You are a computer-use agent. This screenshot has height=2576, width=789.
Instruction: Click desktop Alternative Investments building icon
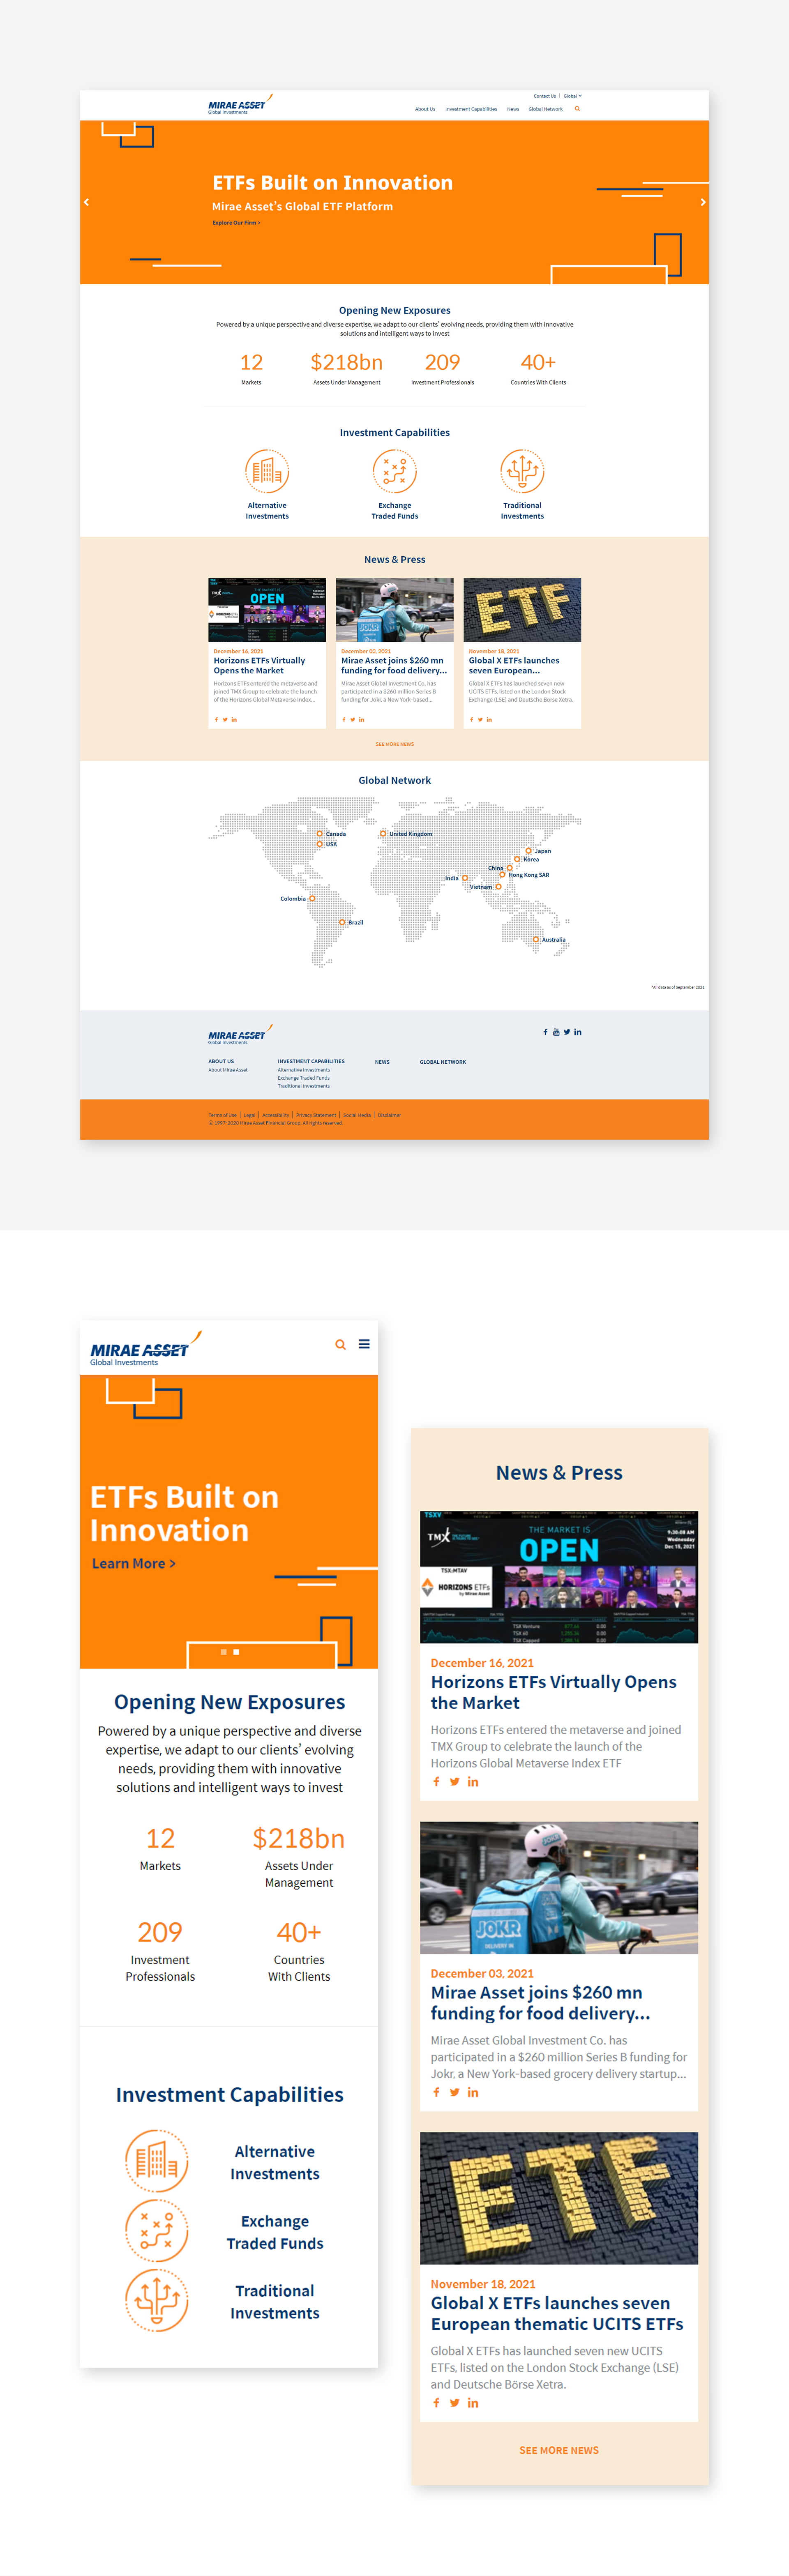tap(267, 471)
